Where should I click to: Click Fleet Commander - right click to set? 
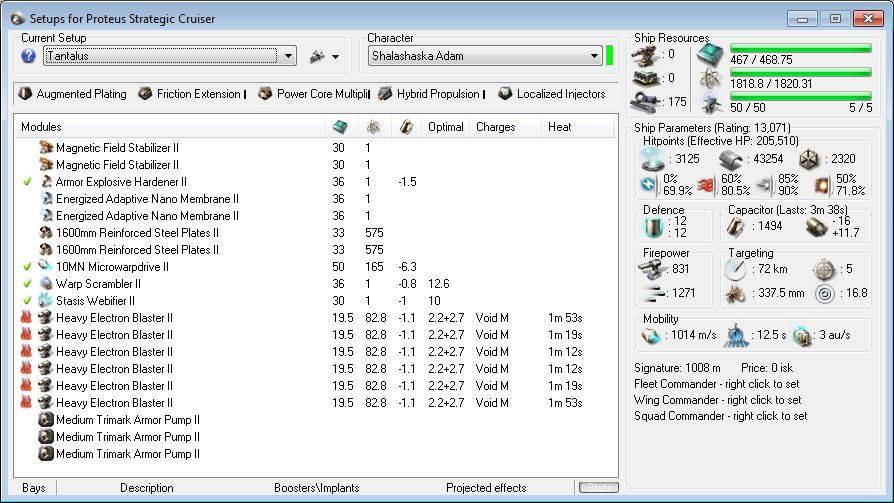tap(716, 384)
